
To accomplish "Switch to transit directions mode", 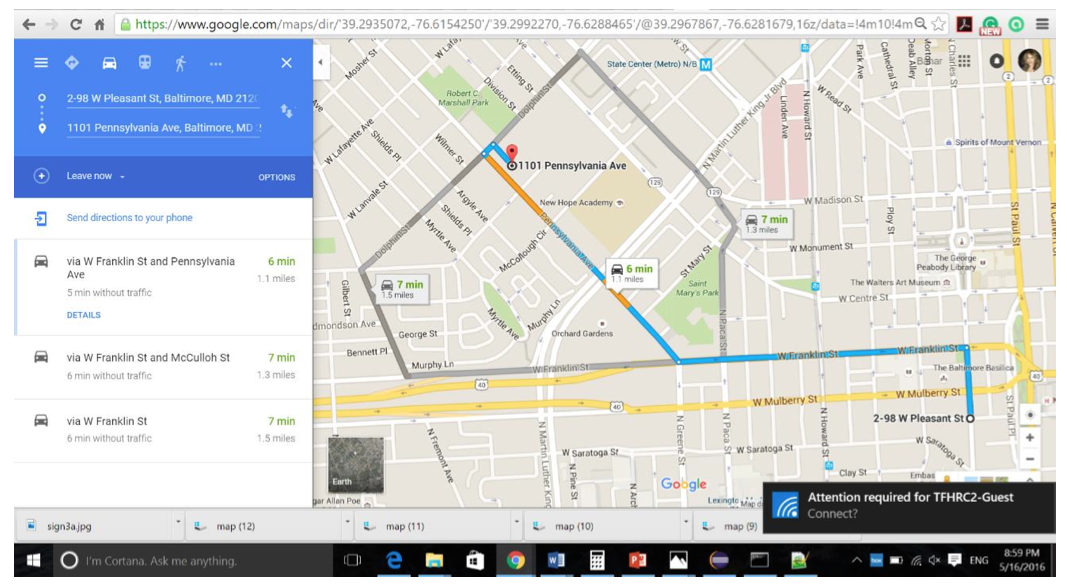I will click(x=145, y=63).
